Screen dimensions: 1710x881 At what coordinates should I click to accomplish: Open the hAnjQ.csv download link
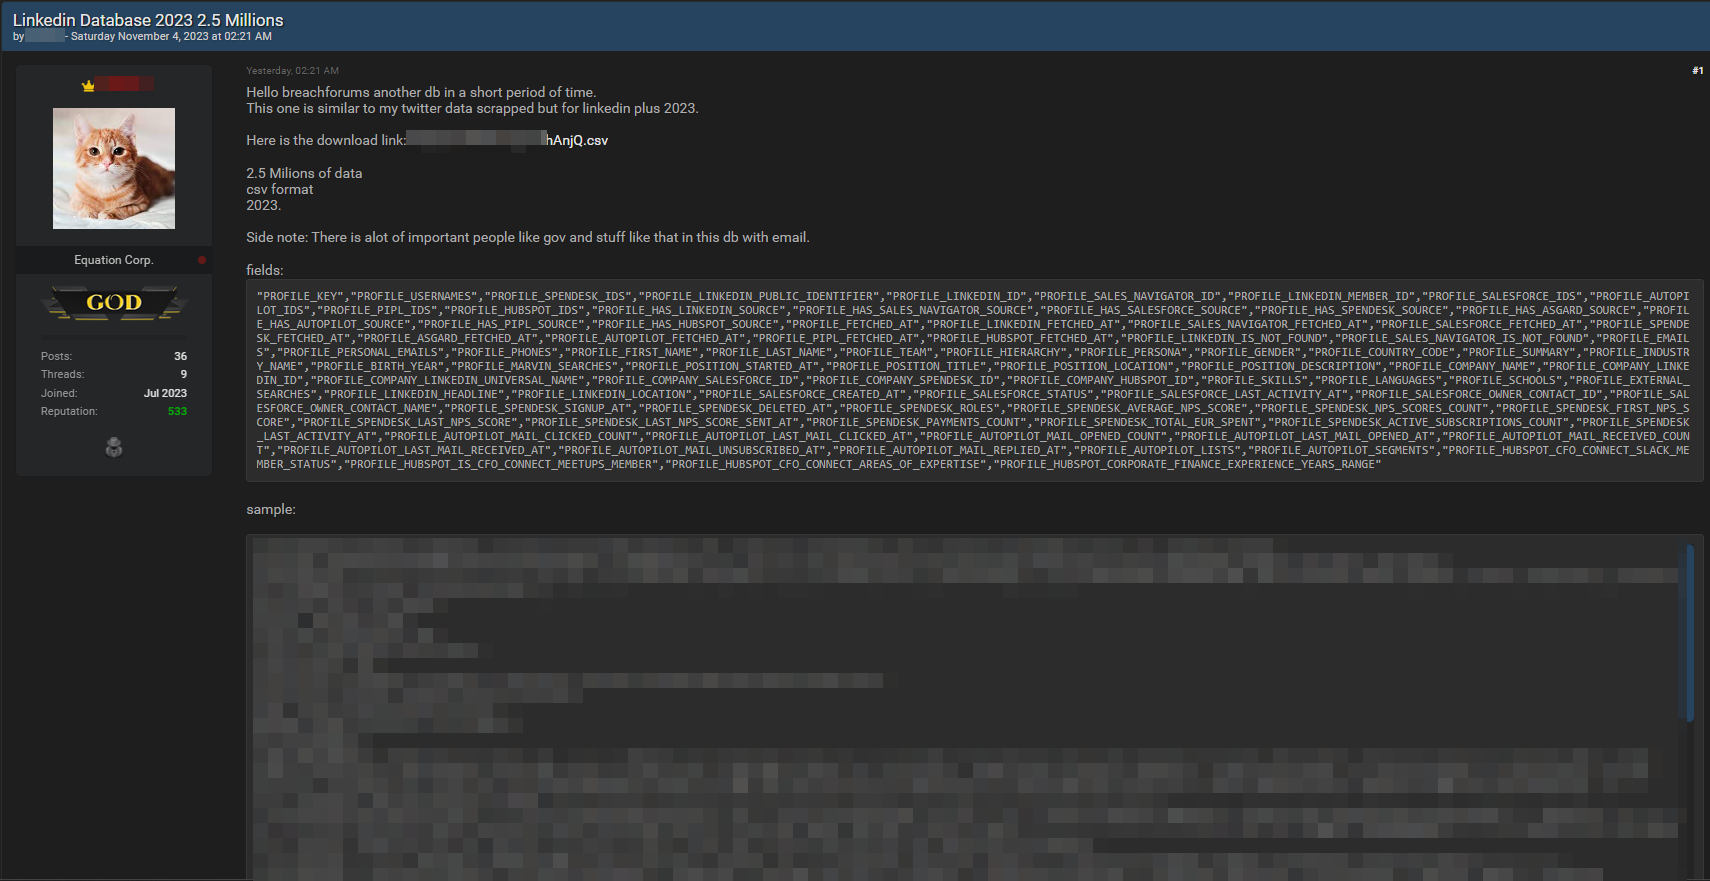pos(576,141)
